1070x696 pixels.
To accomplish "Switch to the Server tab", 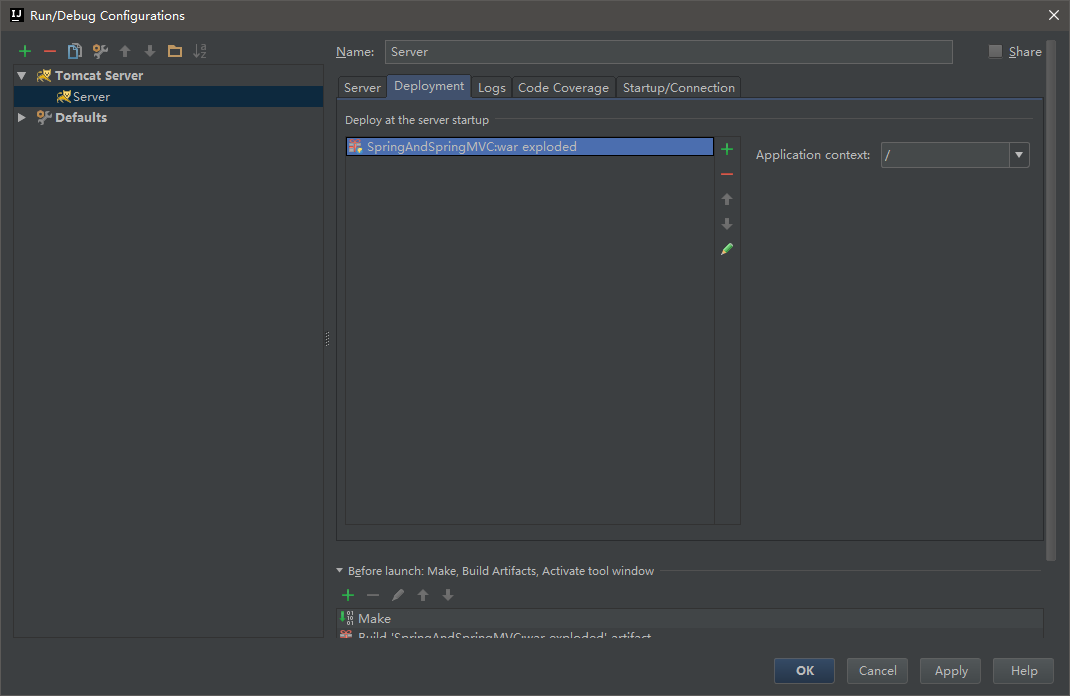I will 362,87.
